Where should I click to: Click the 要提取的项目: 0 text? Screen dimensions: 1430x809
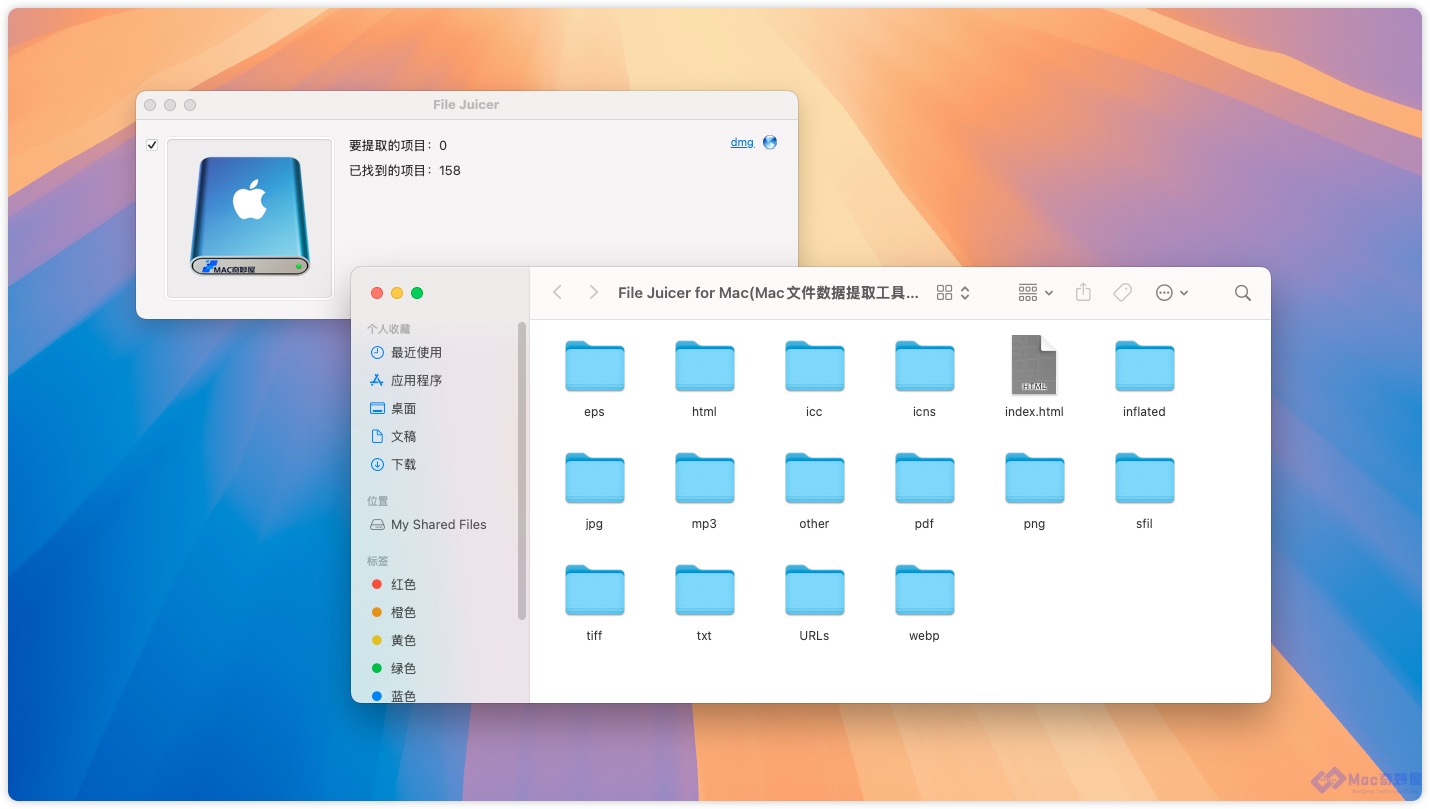click(x=398, y=145)
